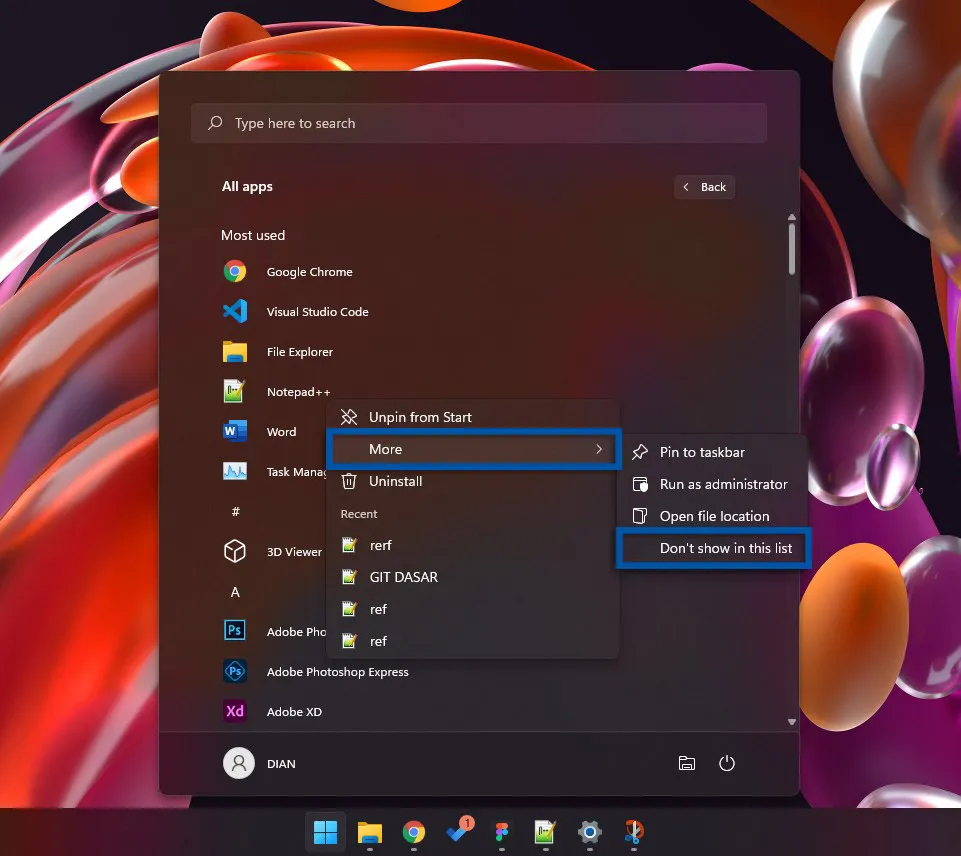The image size is (961, 856).
Task: Open recent file GIT DASAR
Action: click(x=403, y=577)
